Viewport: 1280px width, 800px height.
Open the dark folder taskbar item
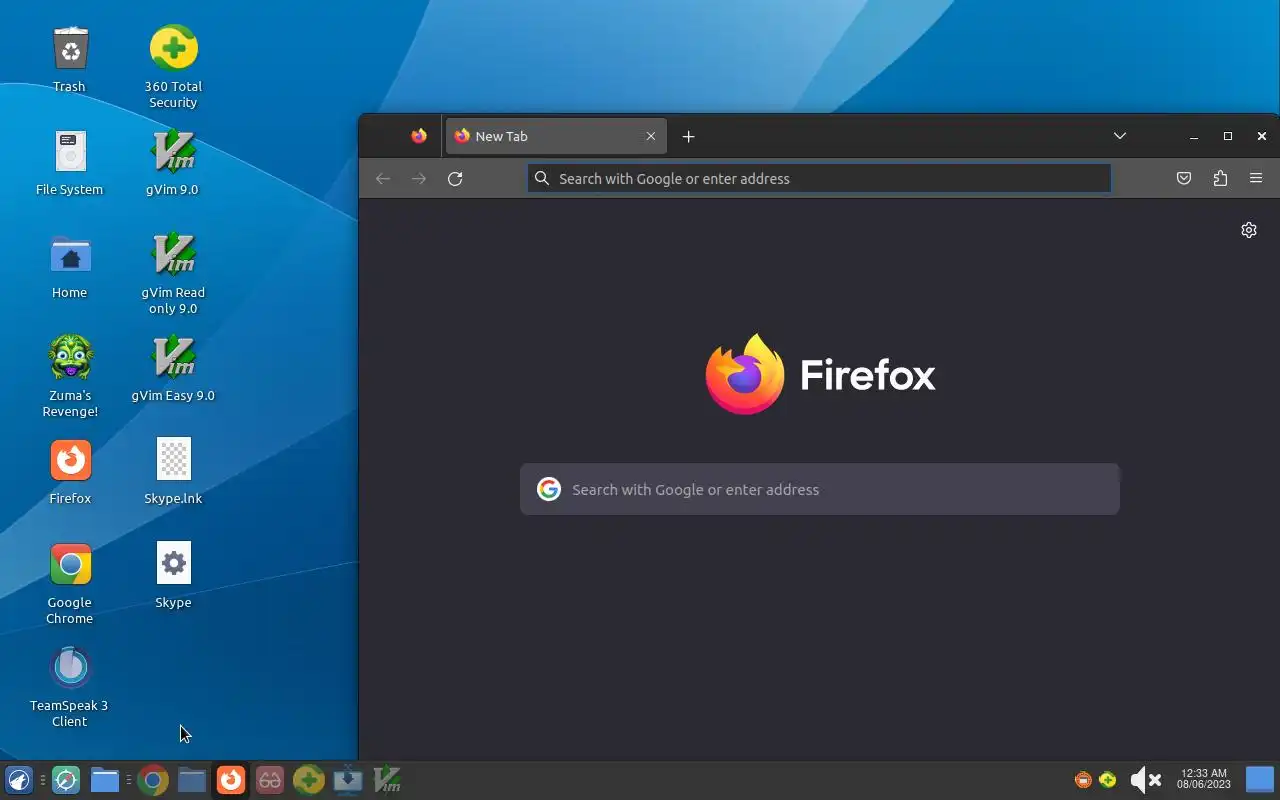(x=192, y=780)
